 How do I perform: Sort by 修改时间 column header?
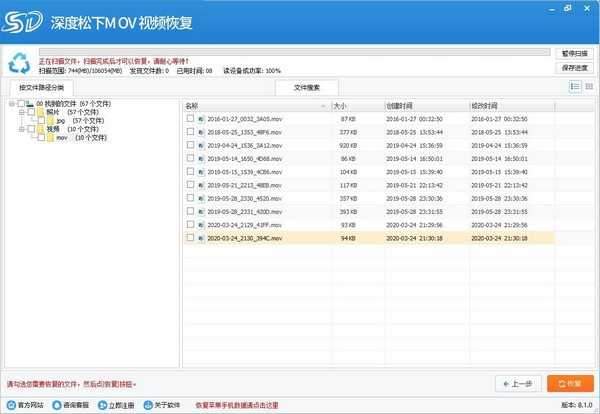point(512,106)
